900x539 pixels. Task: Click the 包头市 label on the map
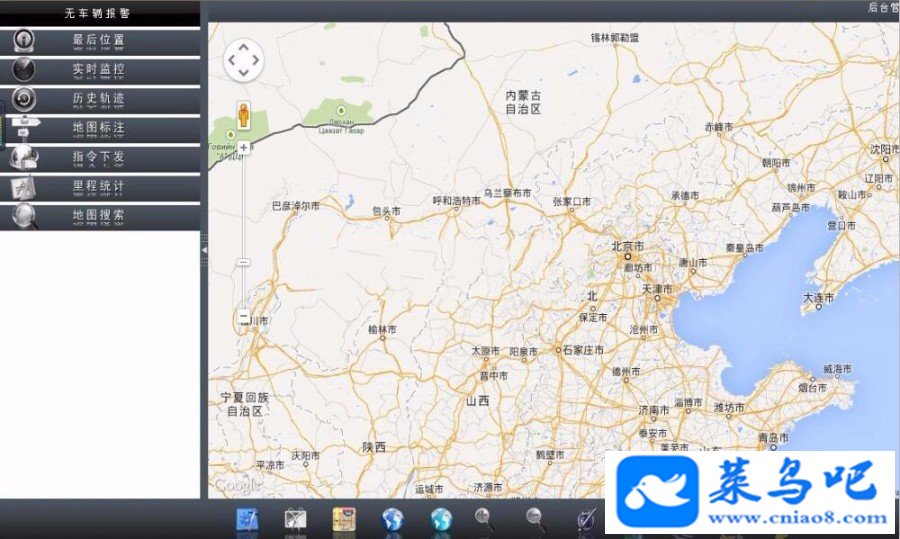coord(386,211)
